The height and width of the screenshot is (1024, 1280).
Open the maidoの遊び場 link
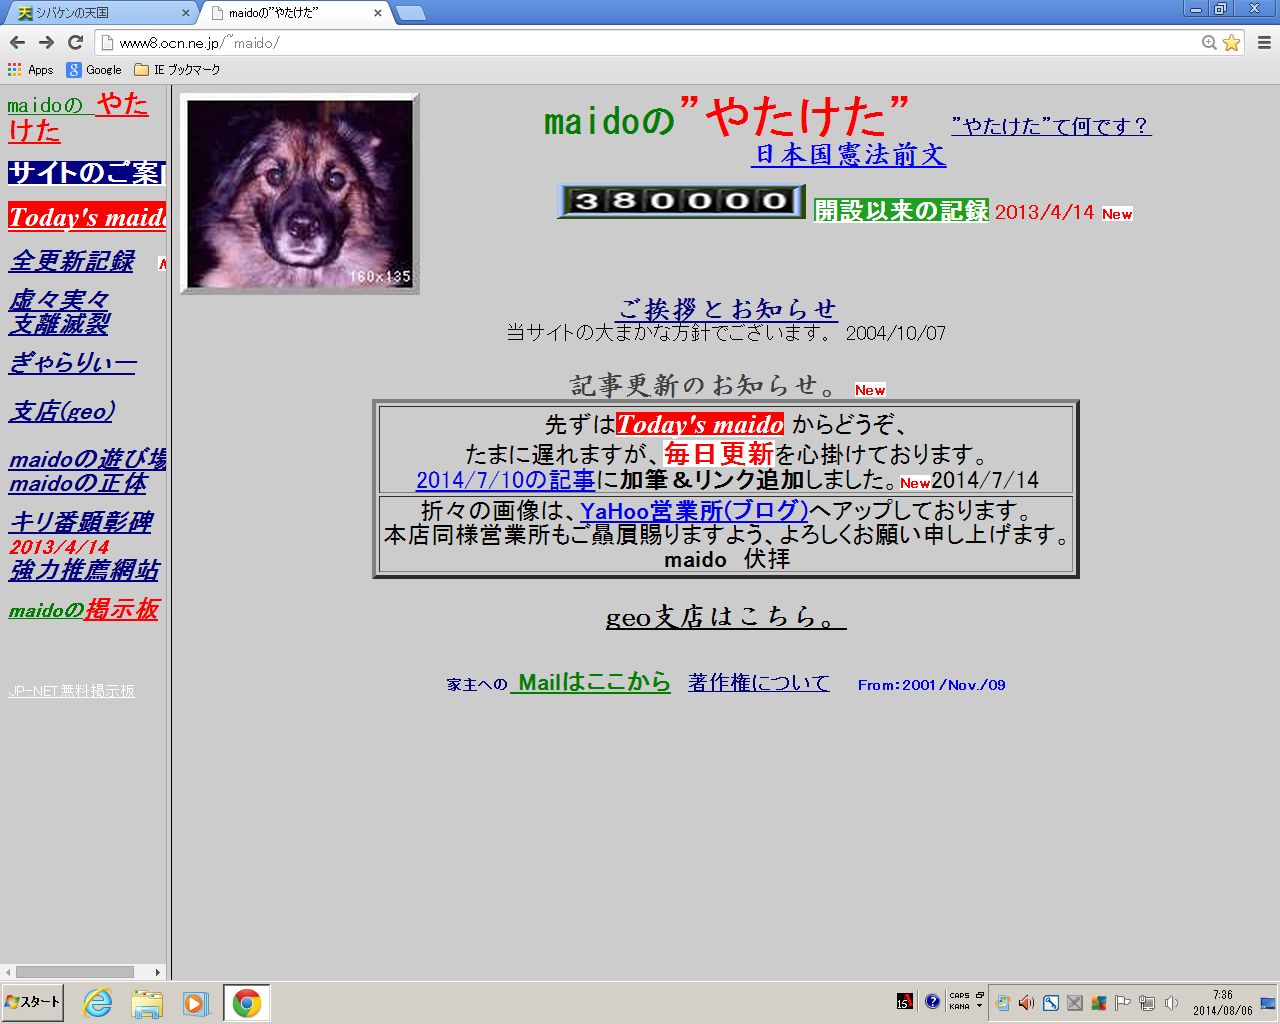[x=87, y=459]
